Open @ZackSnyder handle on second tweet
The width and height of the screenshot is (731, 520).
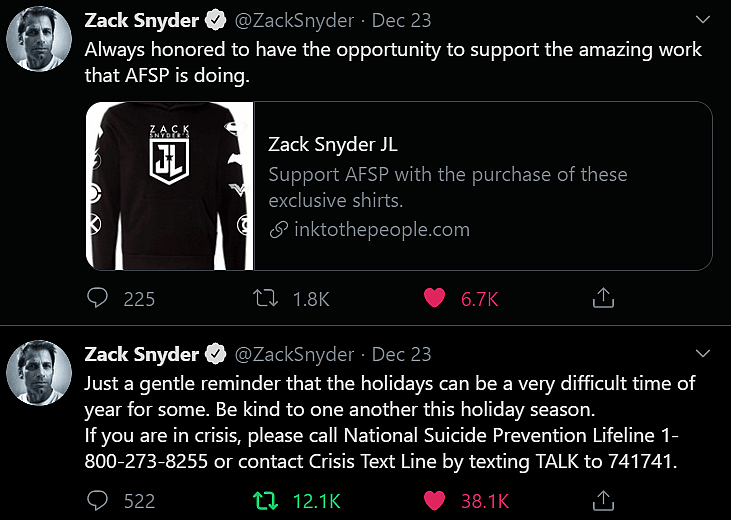(x=294, y=354)
